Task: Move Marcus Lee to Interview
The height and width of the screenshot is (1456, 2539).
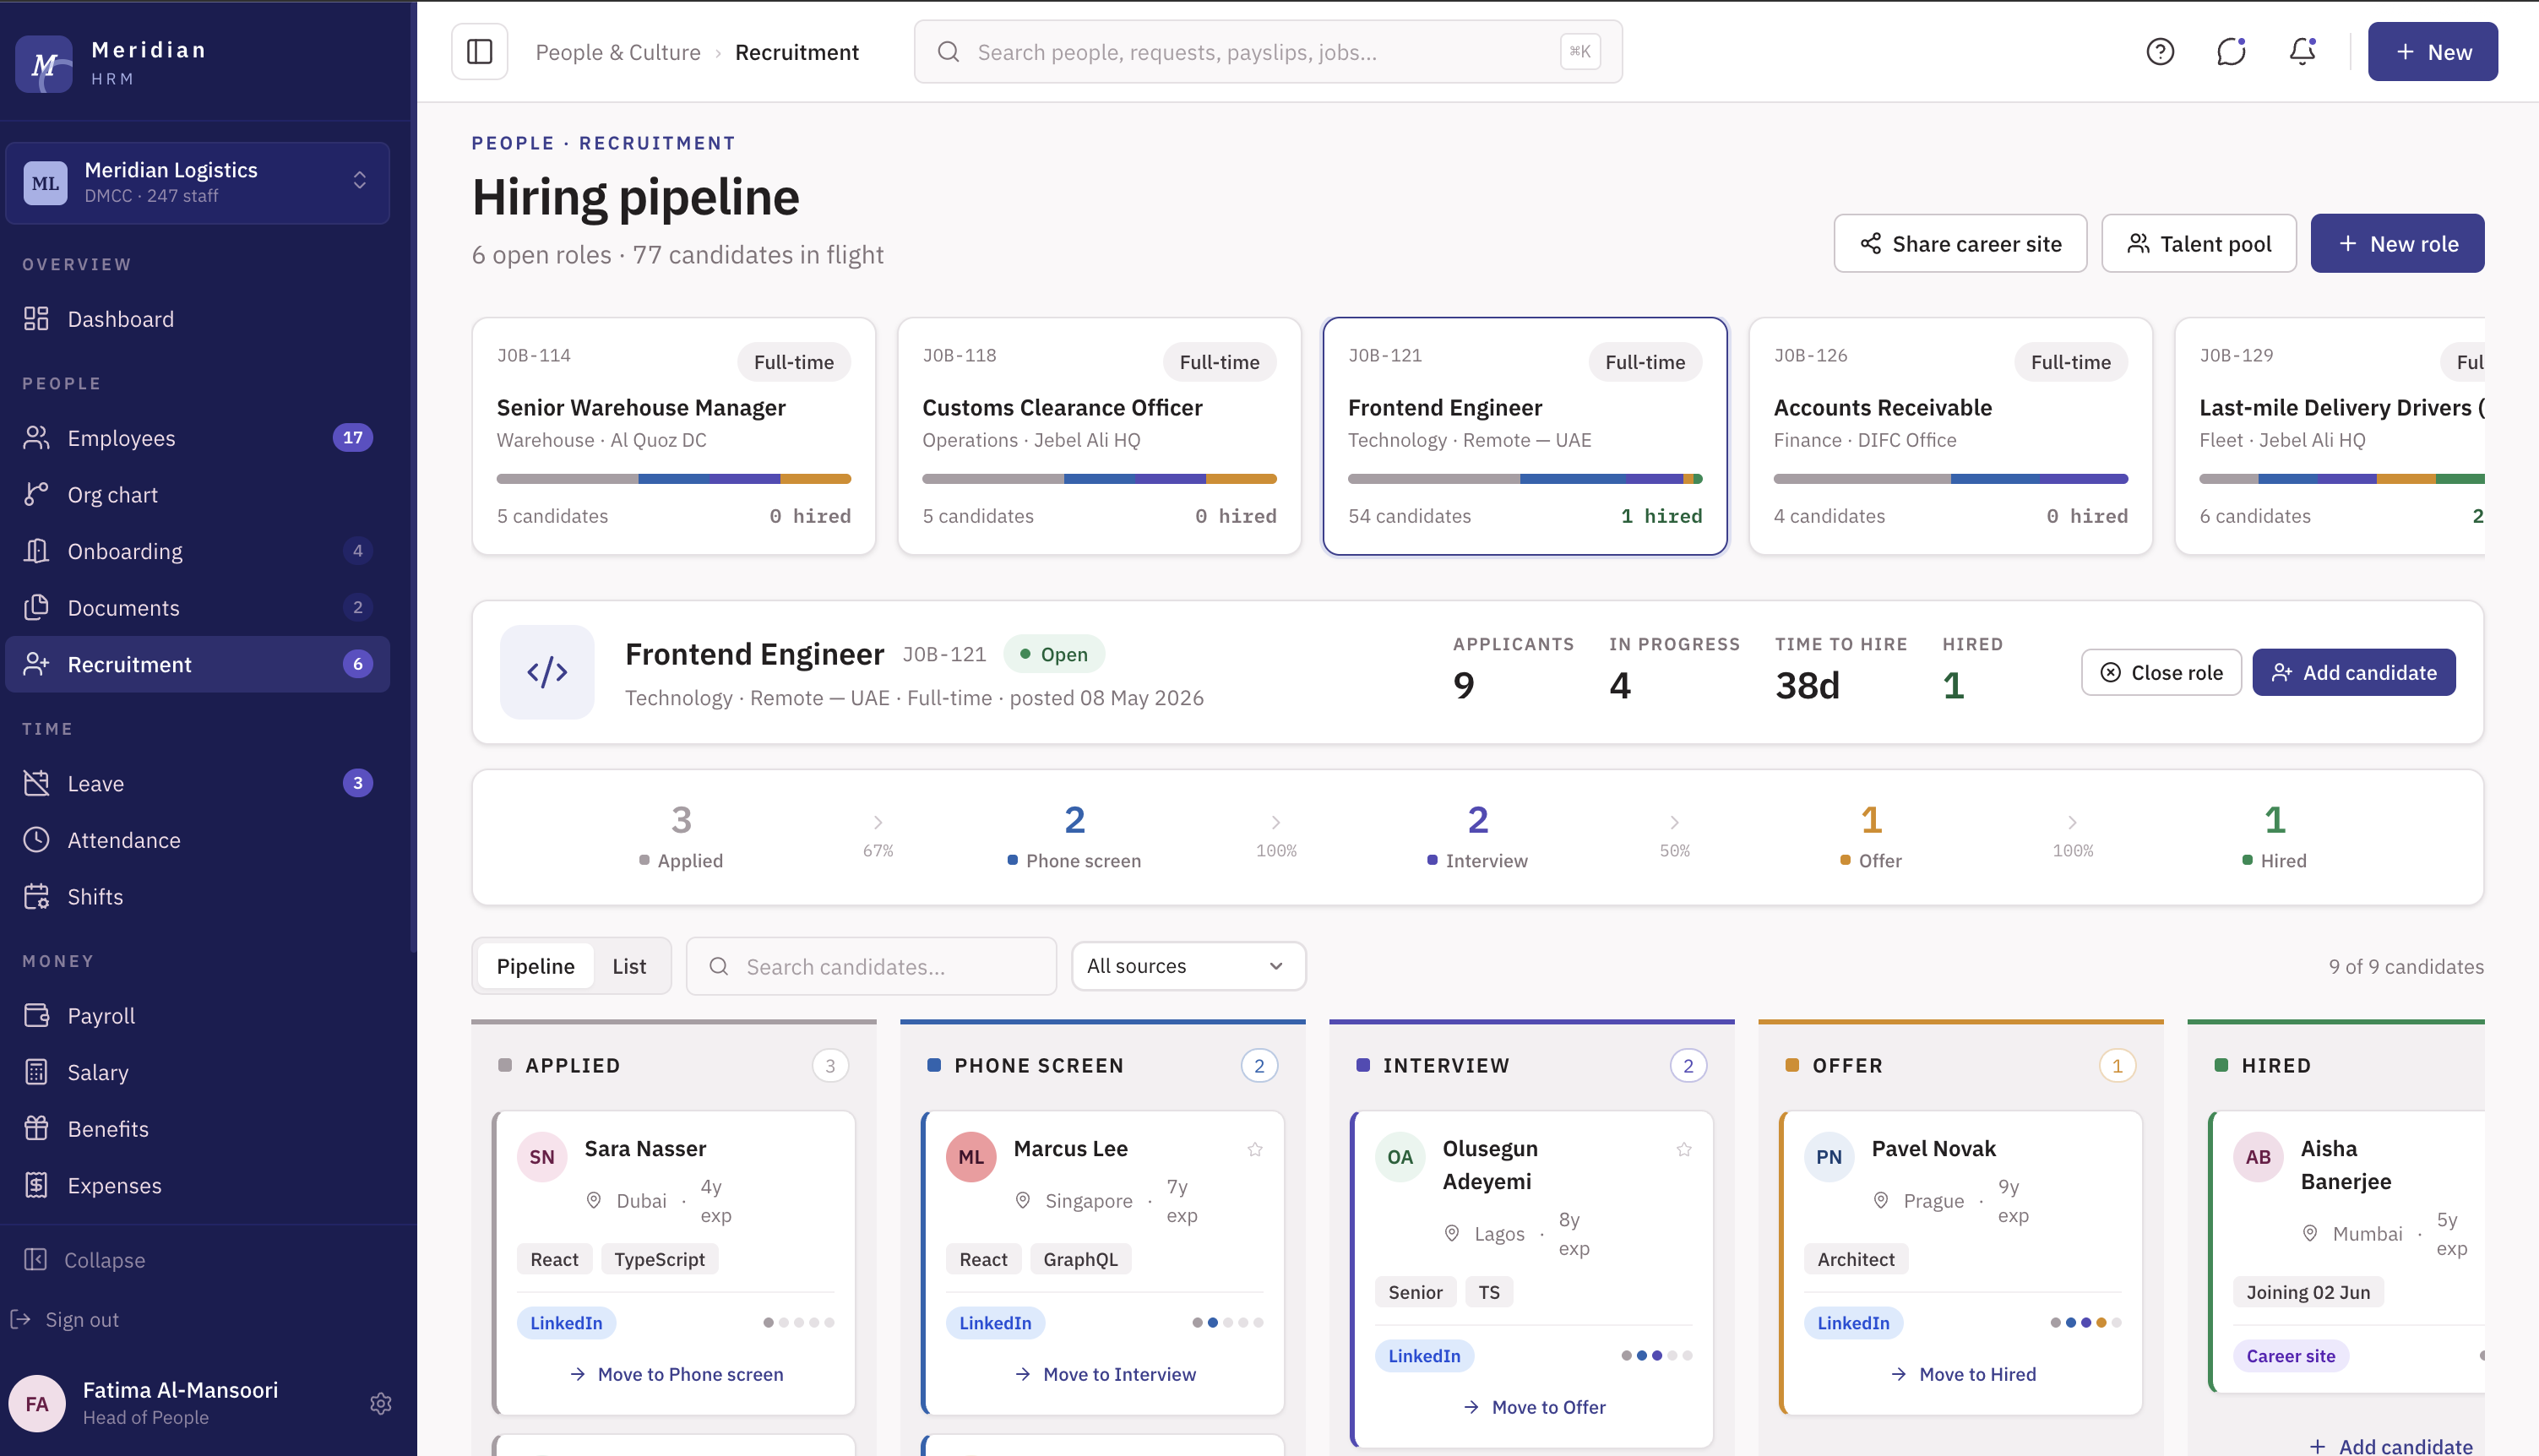Action: pos(1105,1374)
